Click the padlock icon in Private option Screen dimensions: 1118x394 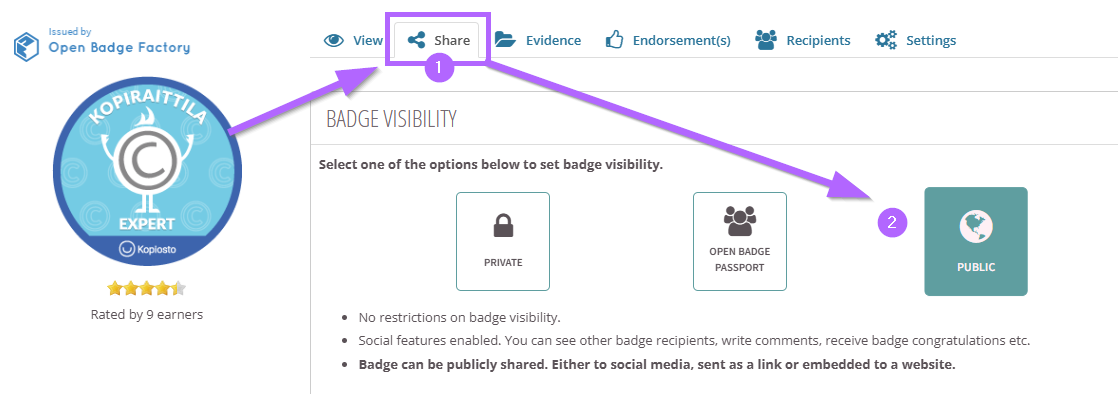pyautogui.click(x=503, y=225)
